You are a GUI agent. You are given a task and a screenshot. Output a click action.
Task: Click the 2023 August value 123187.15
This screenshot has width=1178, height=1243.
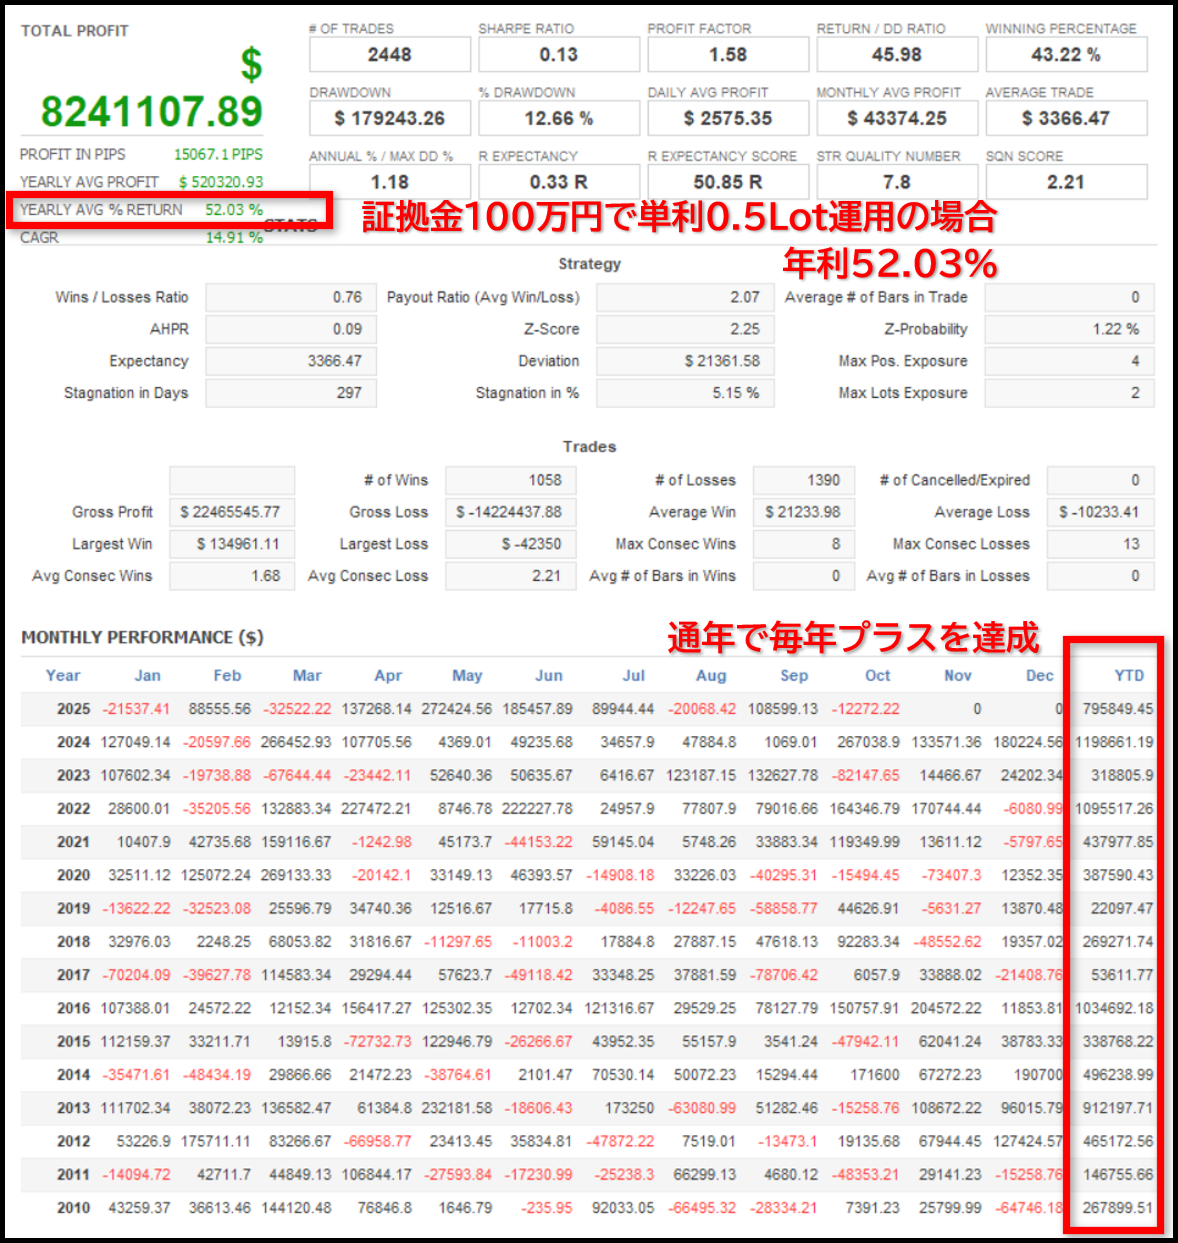click(x=701, y=775)
